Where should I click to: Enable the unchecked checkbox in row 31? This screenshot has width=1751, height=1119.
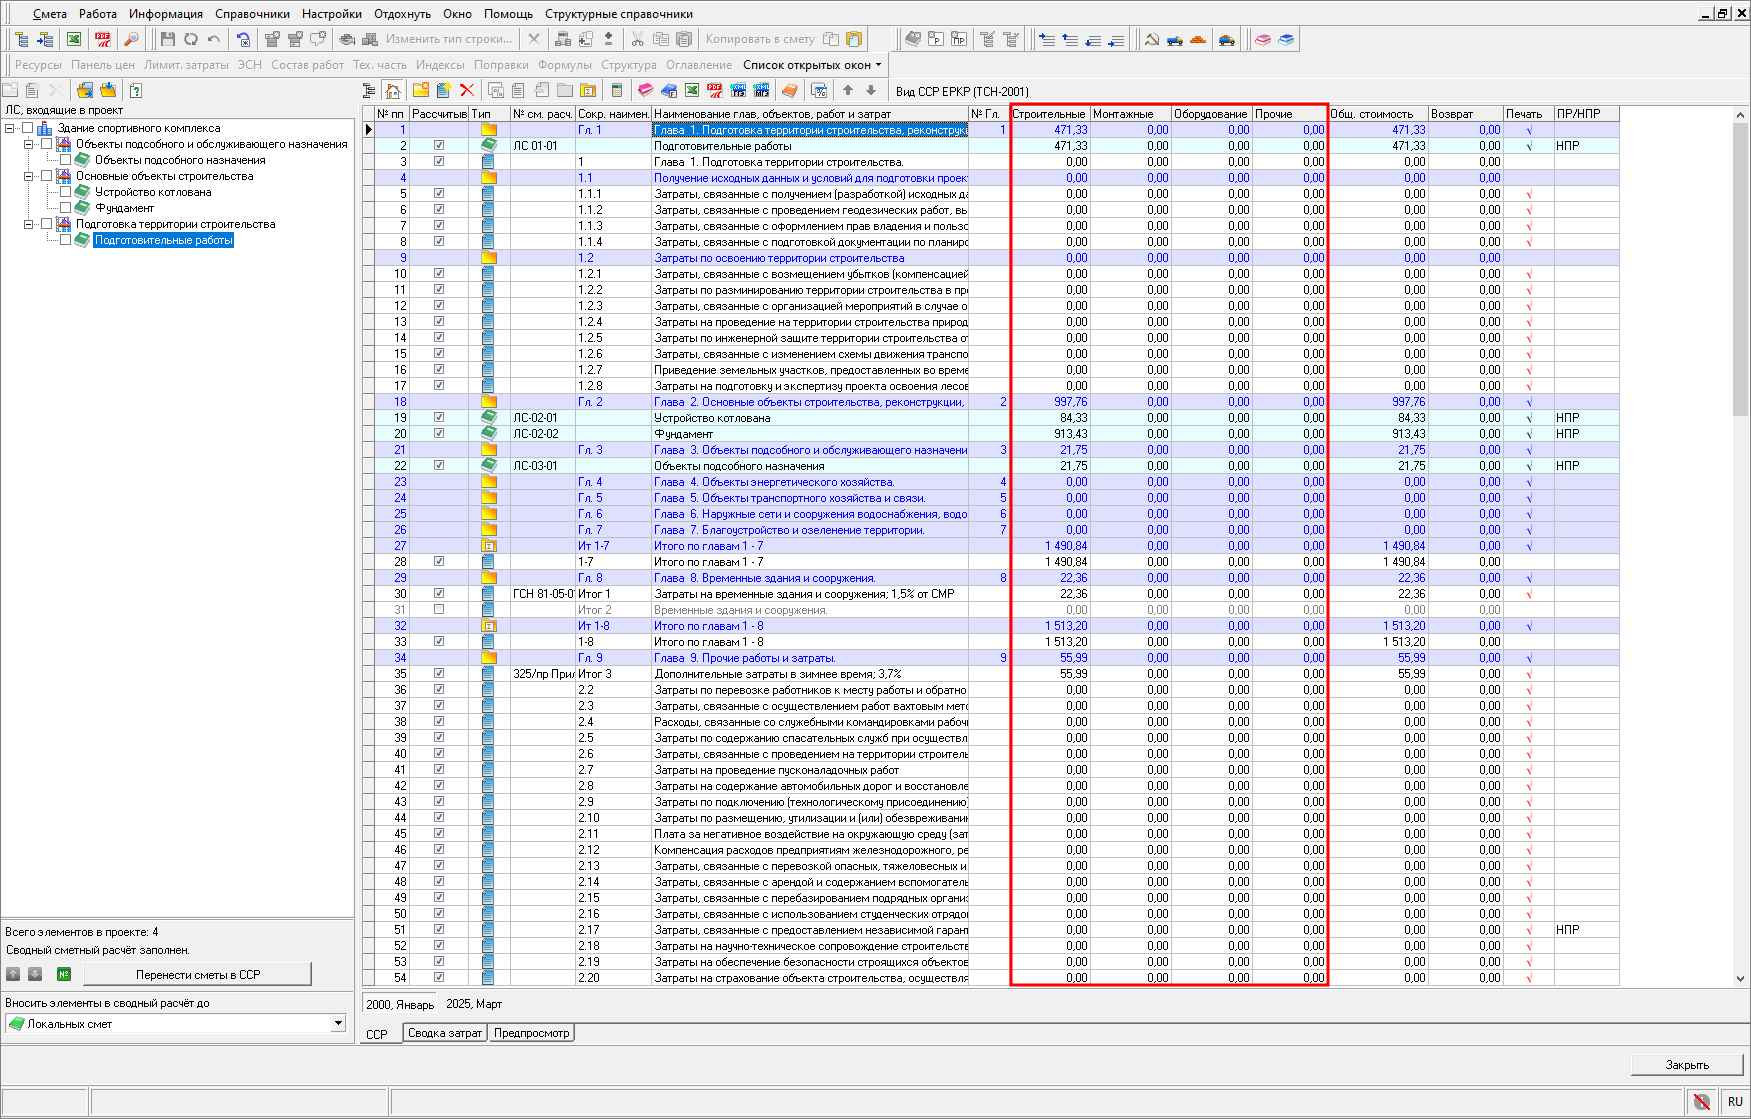pos(439,610)
